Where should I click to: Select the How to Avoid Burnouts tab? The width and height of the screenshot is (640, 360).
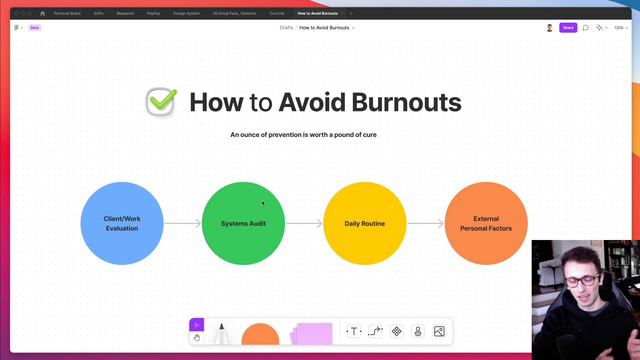coord(318,13)
